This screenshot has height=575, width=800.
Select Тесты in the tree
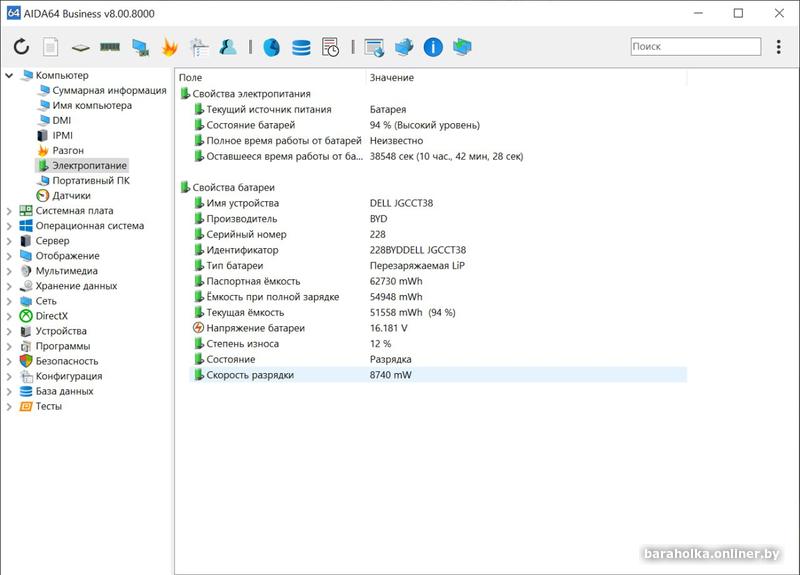[48, 406]
